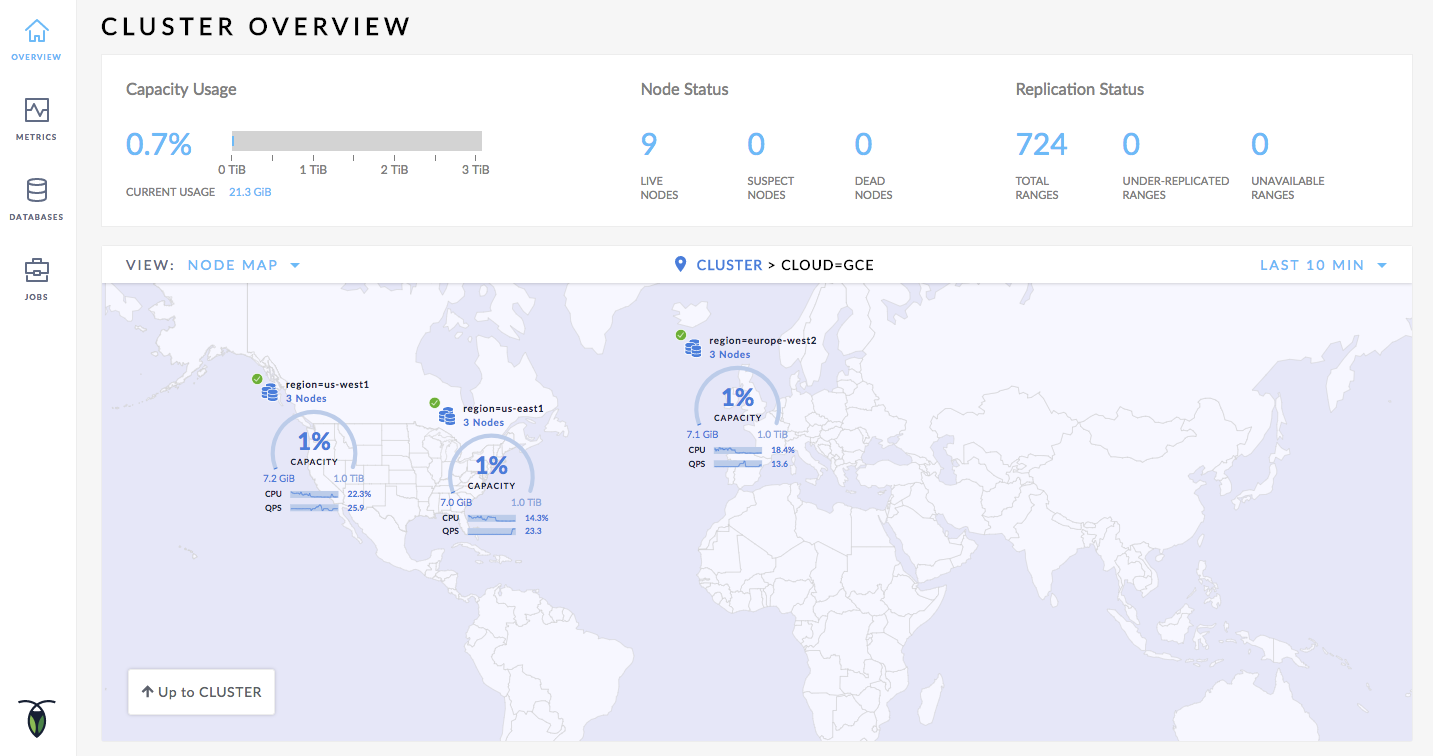Select the 3 Nodes link under europe-west2
Image resolution: width=1433 pixels, height=756 pixels.
point(729,355)
